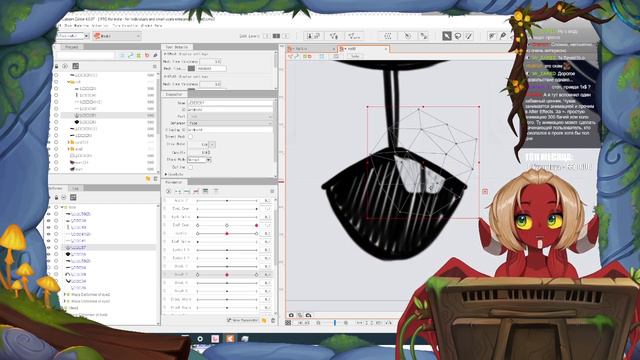This screenshot has width=640, height=360.
Task: Click the first Edit Level button
Action: [267, 36]
